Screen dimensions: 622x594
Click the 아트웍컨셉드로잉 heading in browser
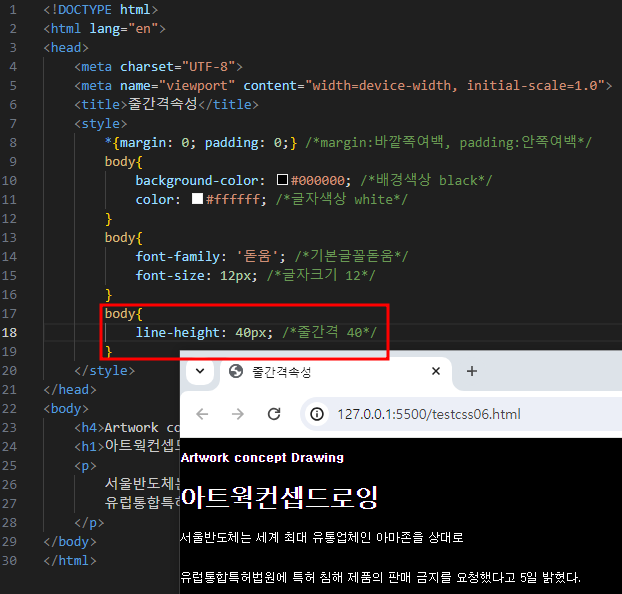point(279,498)
